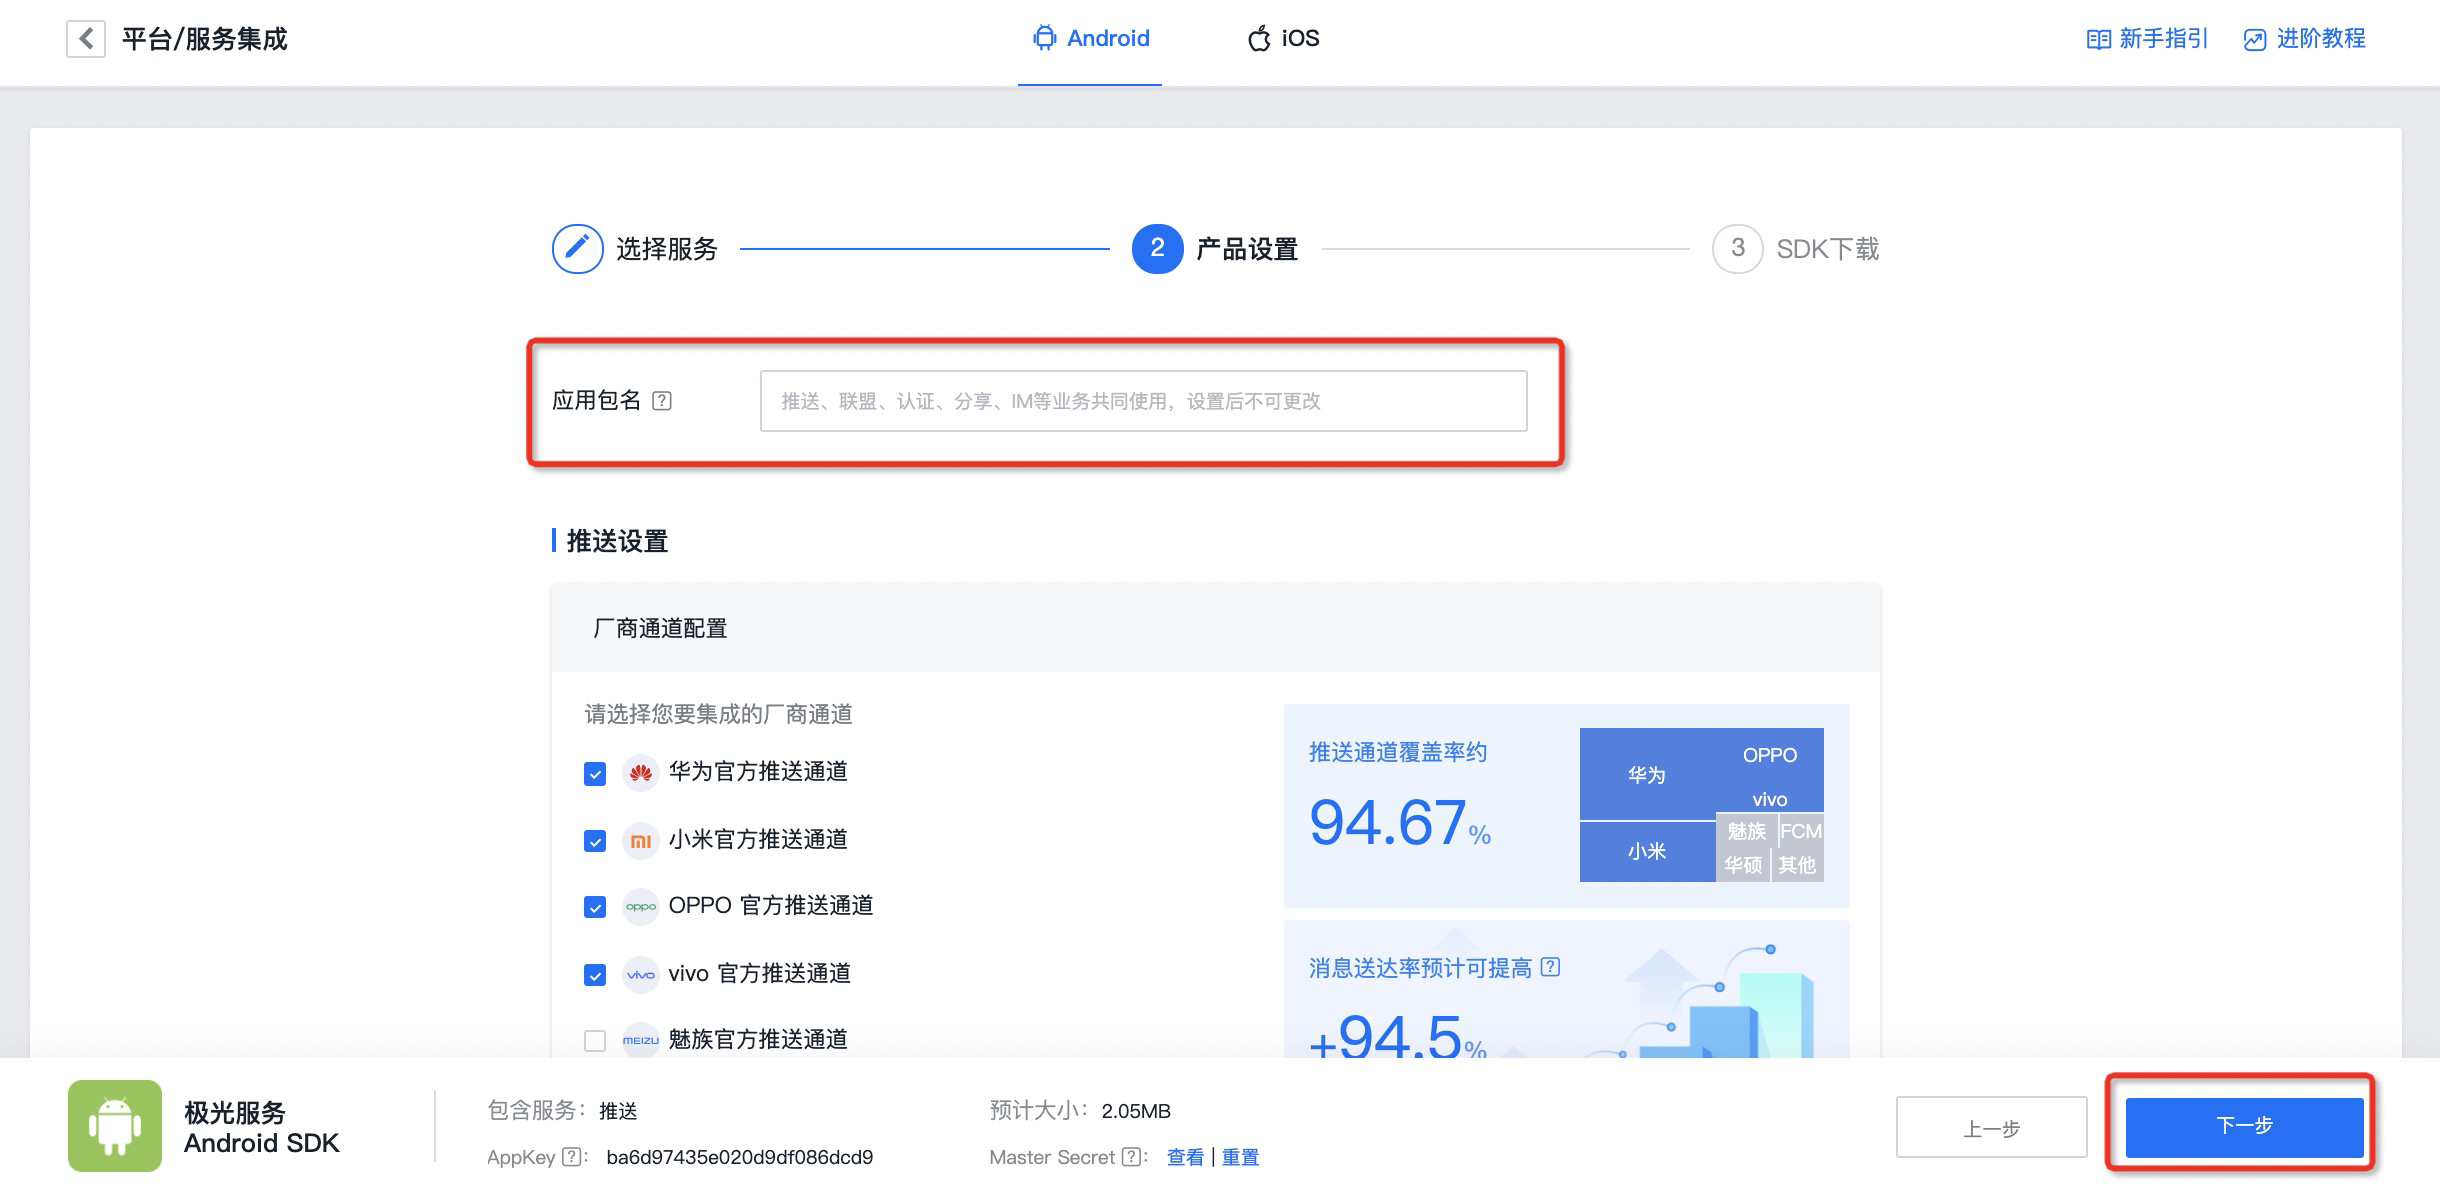Click the +94.5% delivery-rate figure
2440x1190 pixels.
pyautogui.click(x=1397, y=1036)
